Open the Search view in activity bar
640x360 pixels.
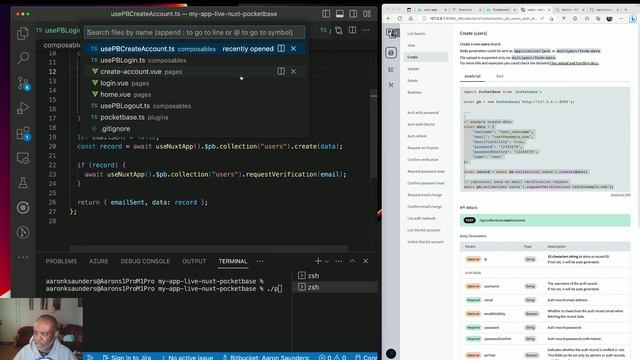[23, 58]
